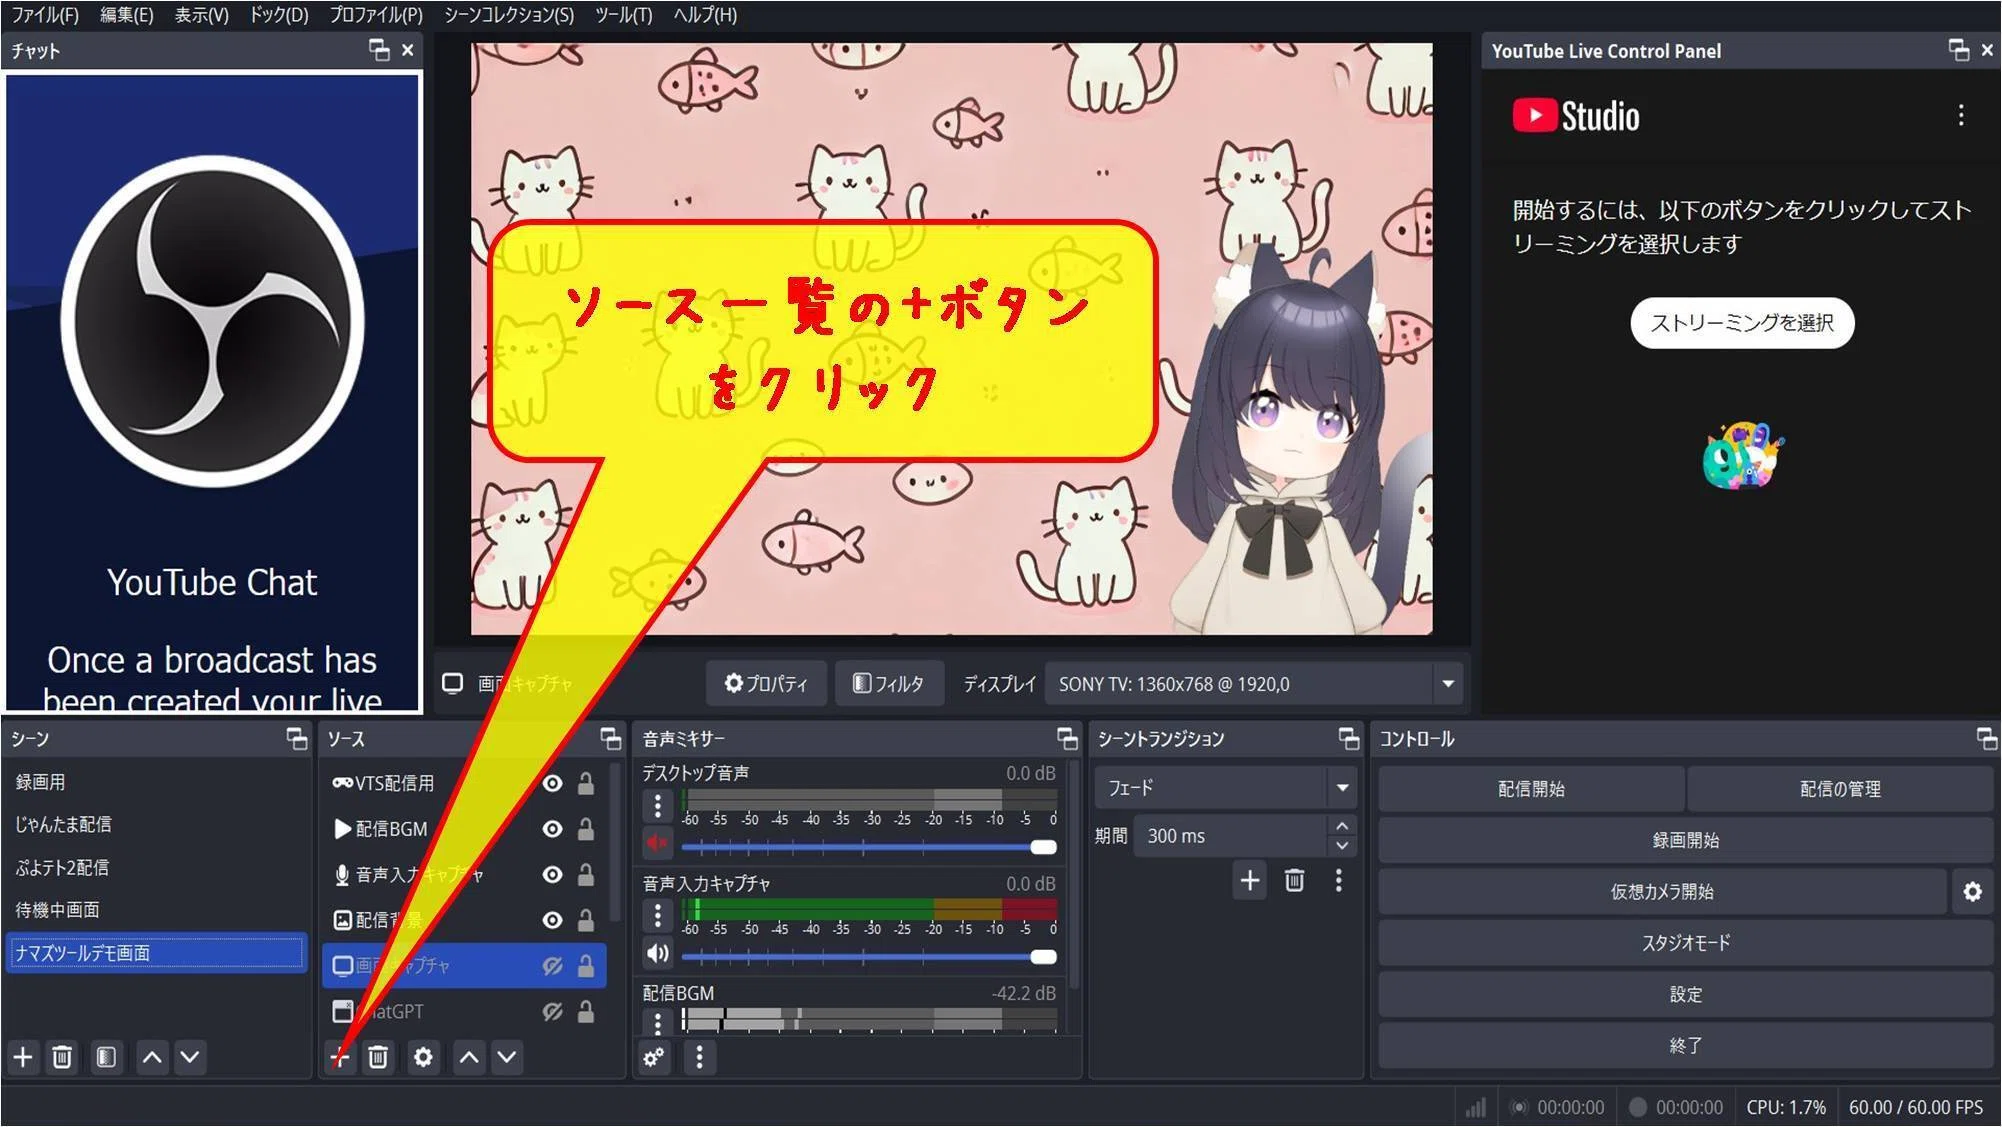Open the フェード transition dropdown
Image resolution: width=2002 pixels, height=1127 pixels.
(x=1226, y=788)
